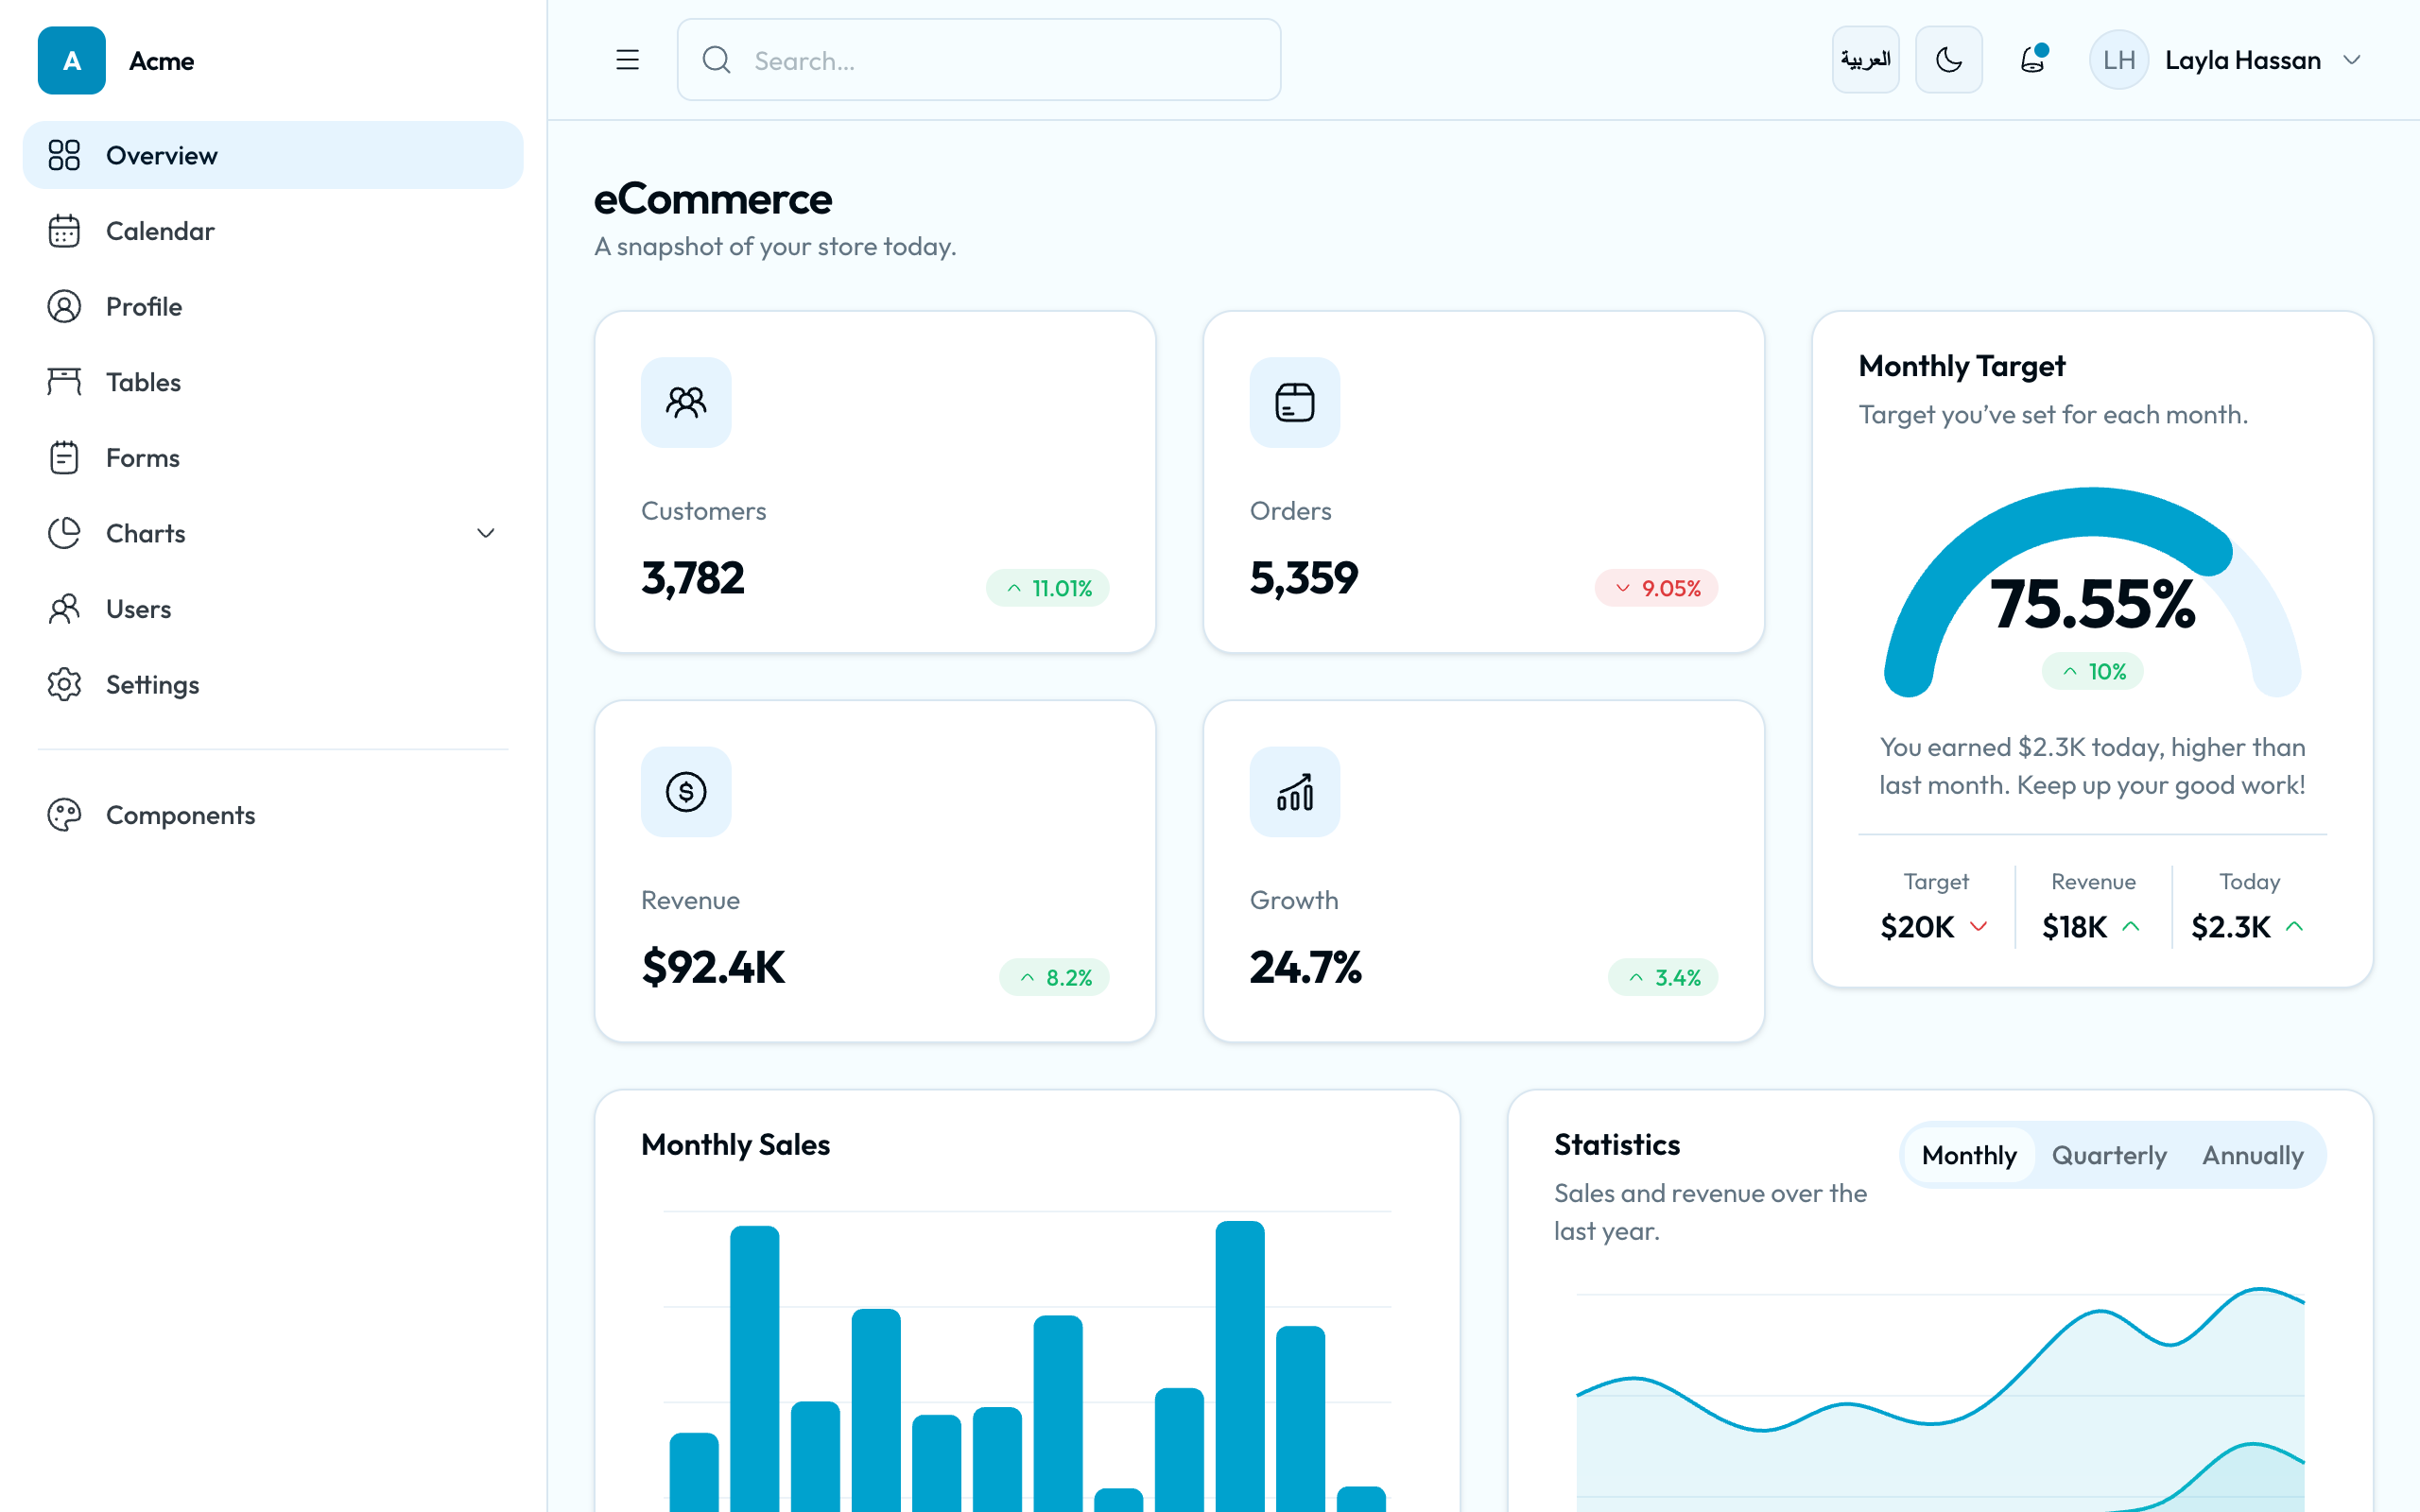Click the 10% monthly target badge
Viewport: 2420px width, 1512px height.
[x=2093, y=671]
